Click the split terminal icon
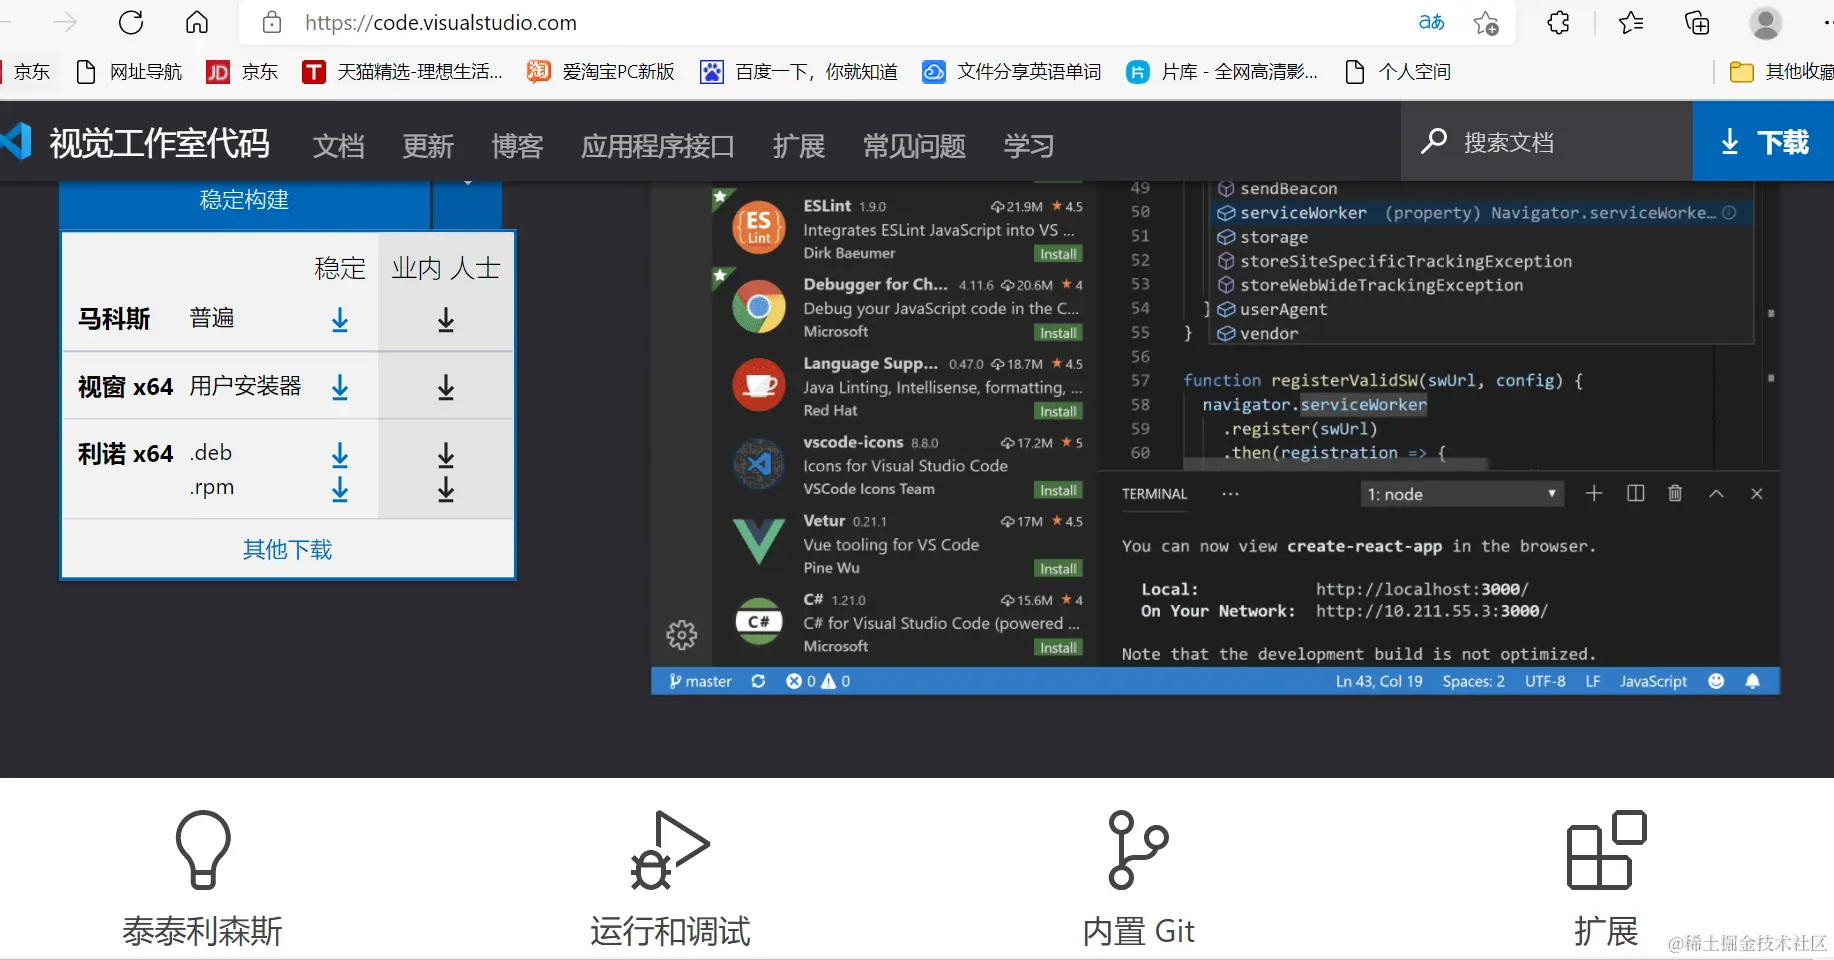This screenshot has height=960, width=1834. (x=1636, y=493)
